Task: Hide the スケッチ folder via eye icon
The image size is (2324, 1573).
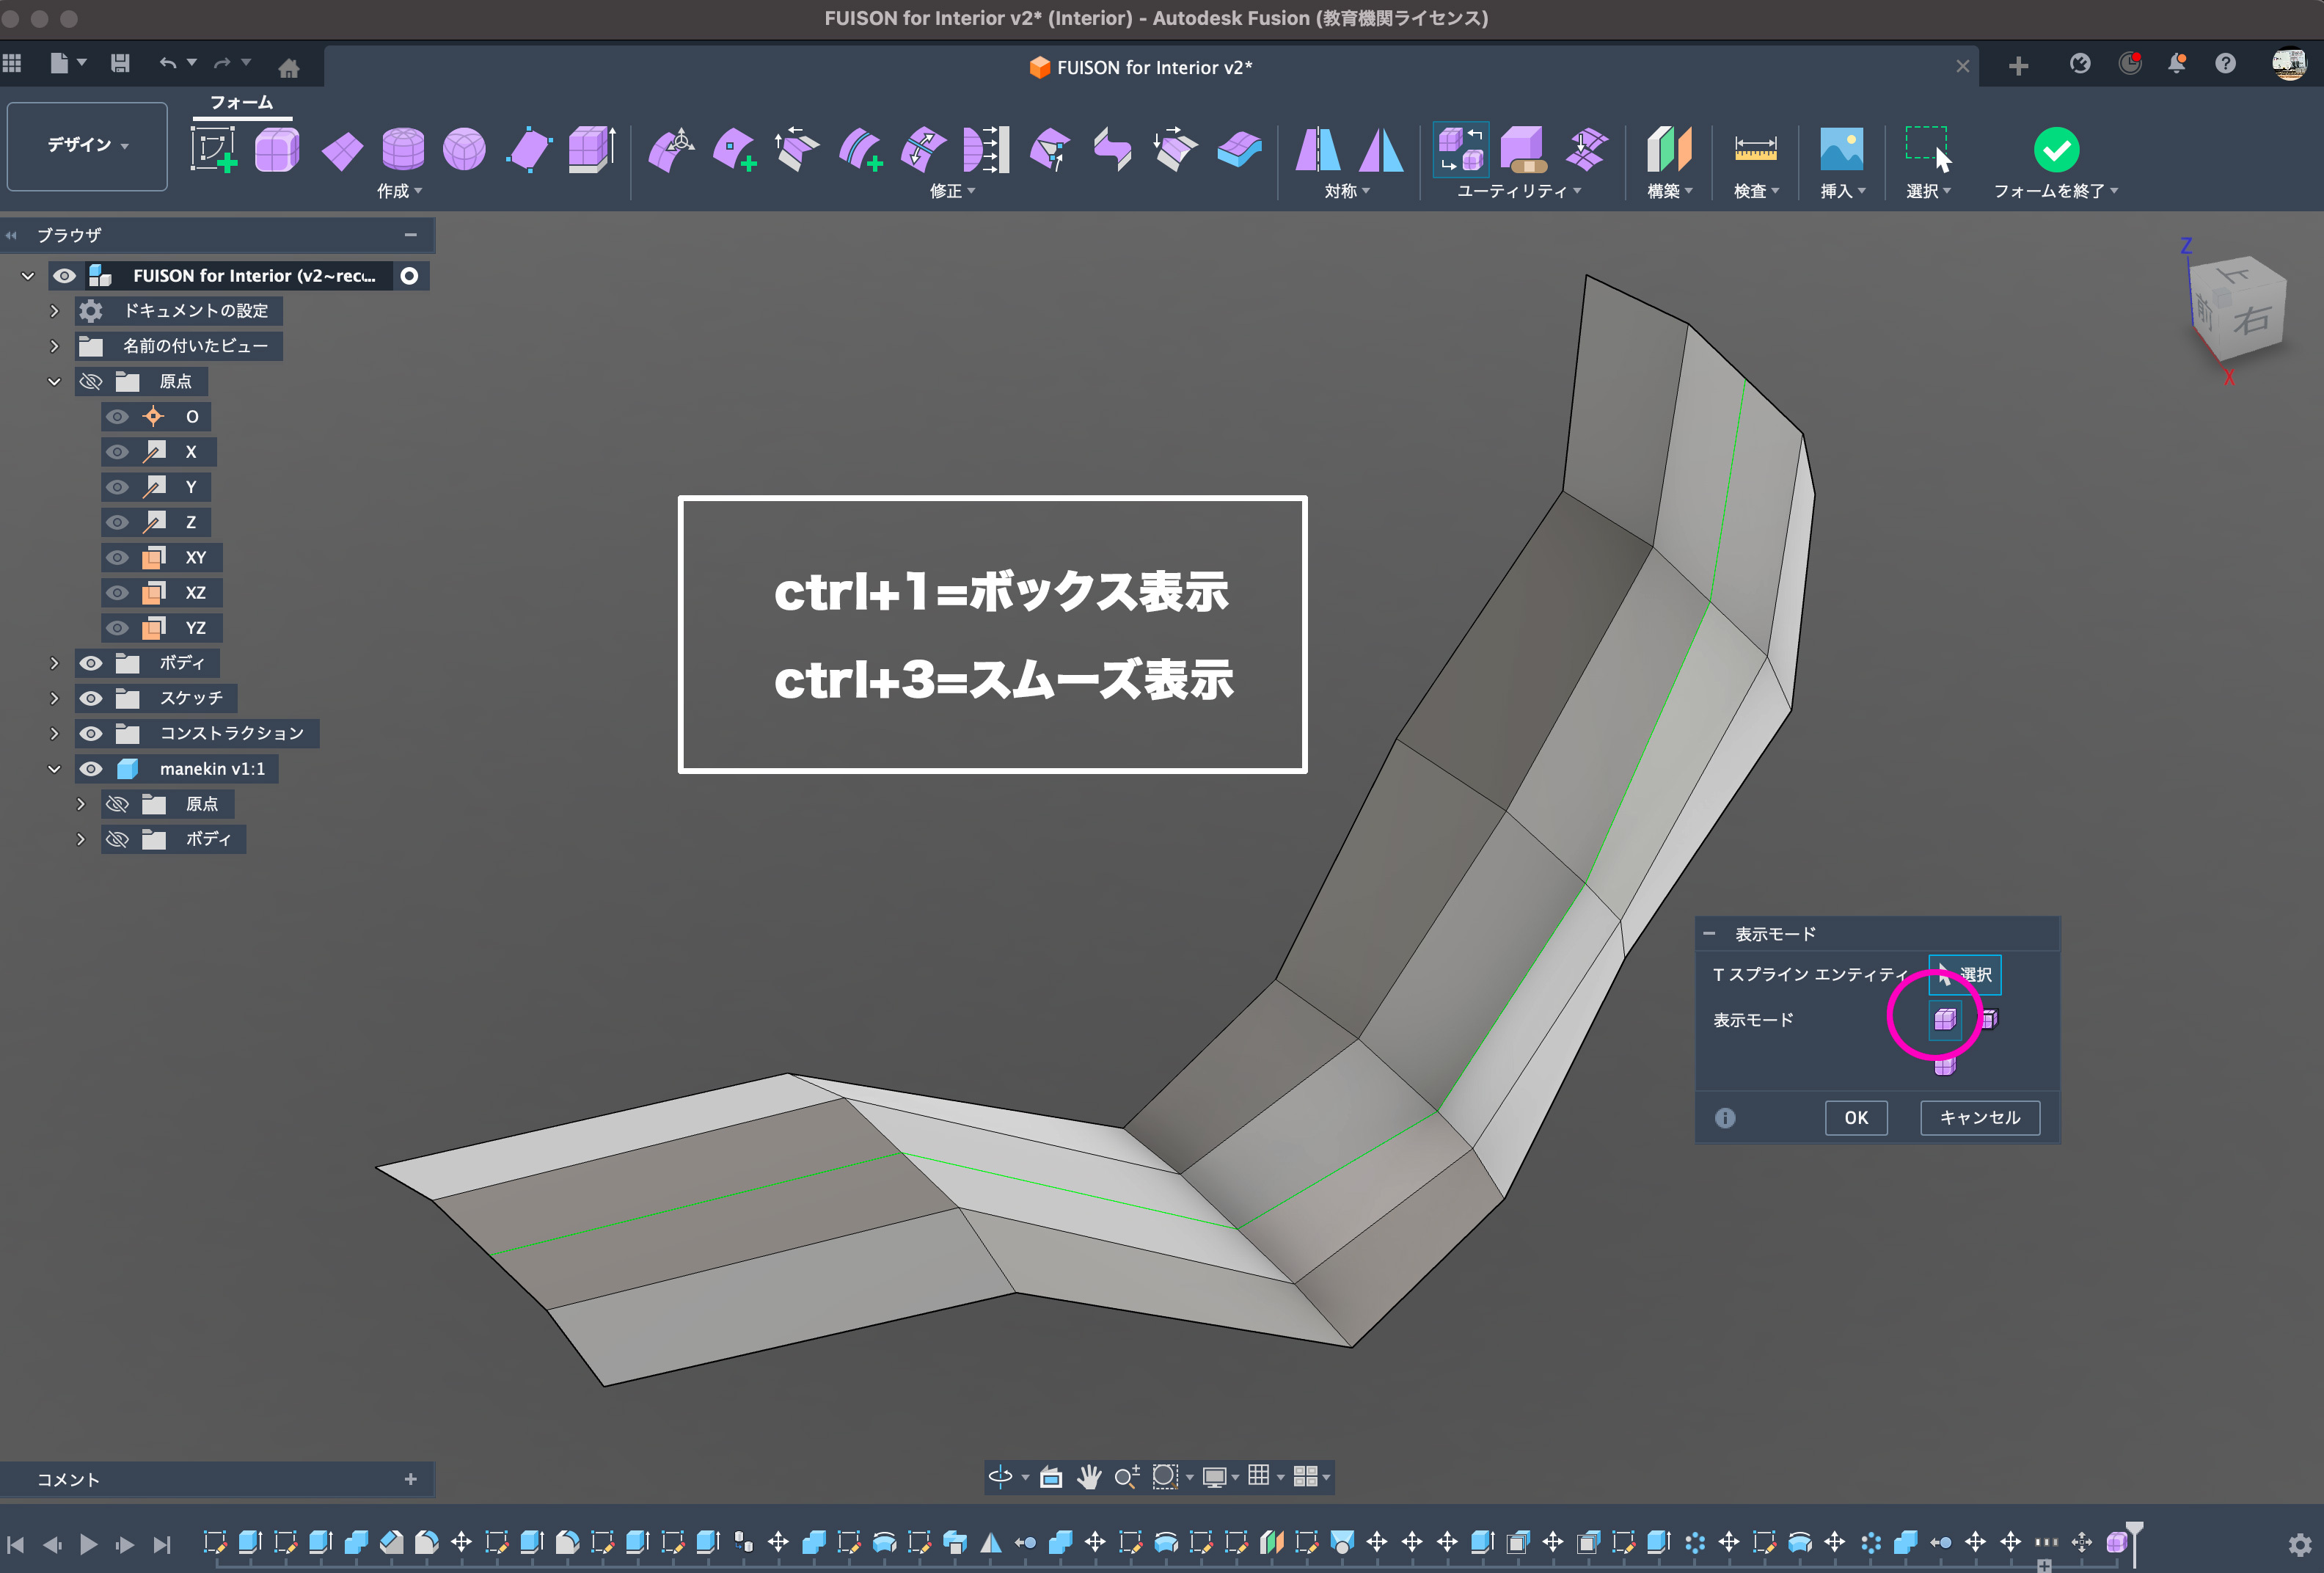Action: coord(91,698)
